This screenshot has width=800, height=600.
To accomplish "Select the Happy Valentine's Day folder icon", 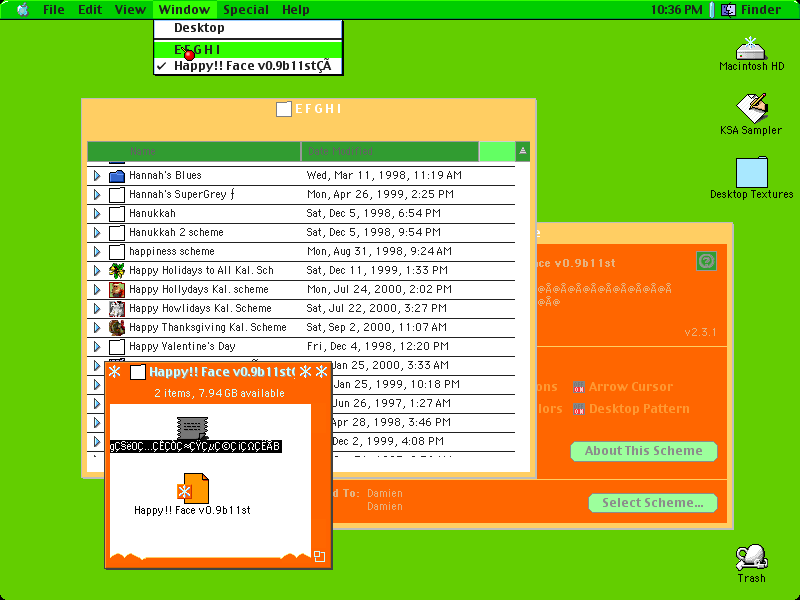I will [117, 347].
